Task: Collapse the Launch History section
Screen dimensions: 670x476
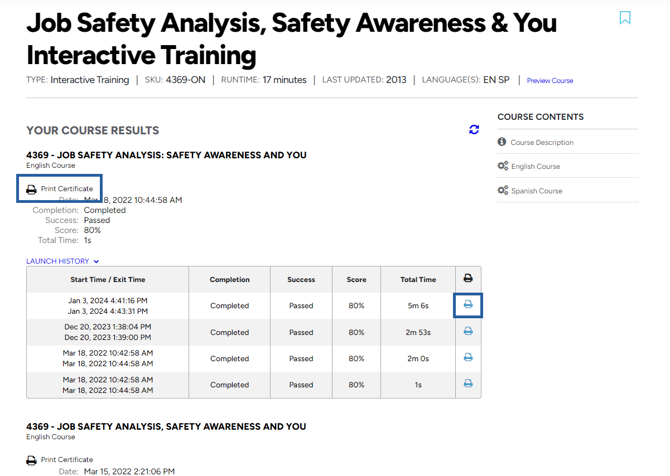Action: click(63, 261)
